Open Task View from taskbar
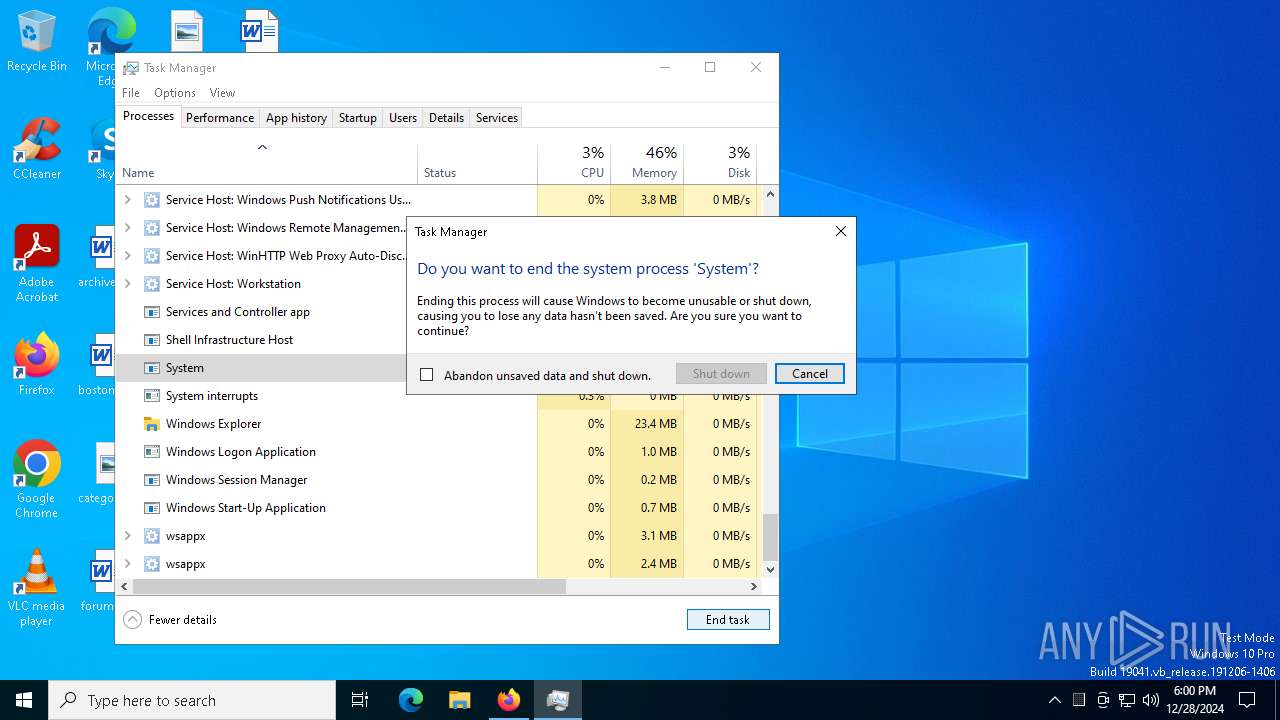This screenshot has width=1280, height=720. tap(360, 700)
